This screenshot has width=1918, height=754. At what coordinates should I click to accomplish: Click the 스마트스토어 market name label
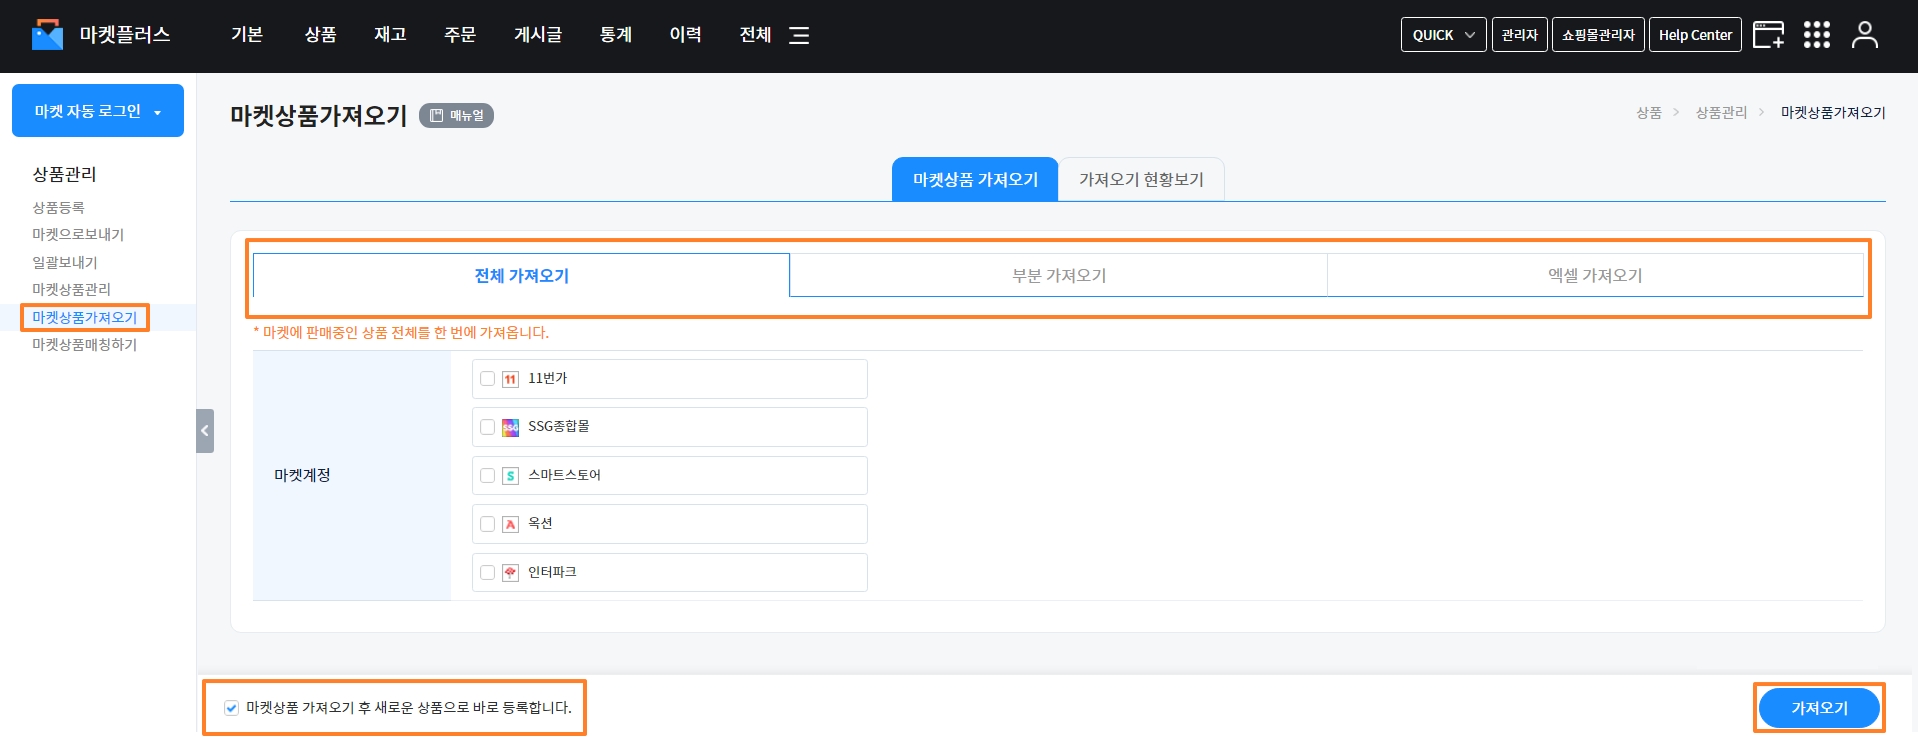tap(564, 476)
